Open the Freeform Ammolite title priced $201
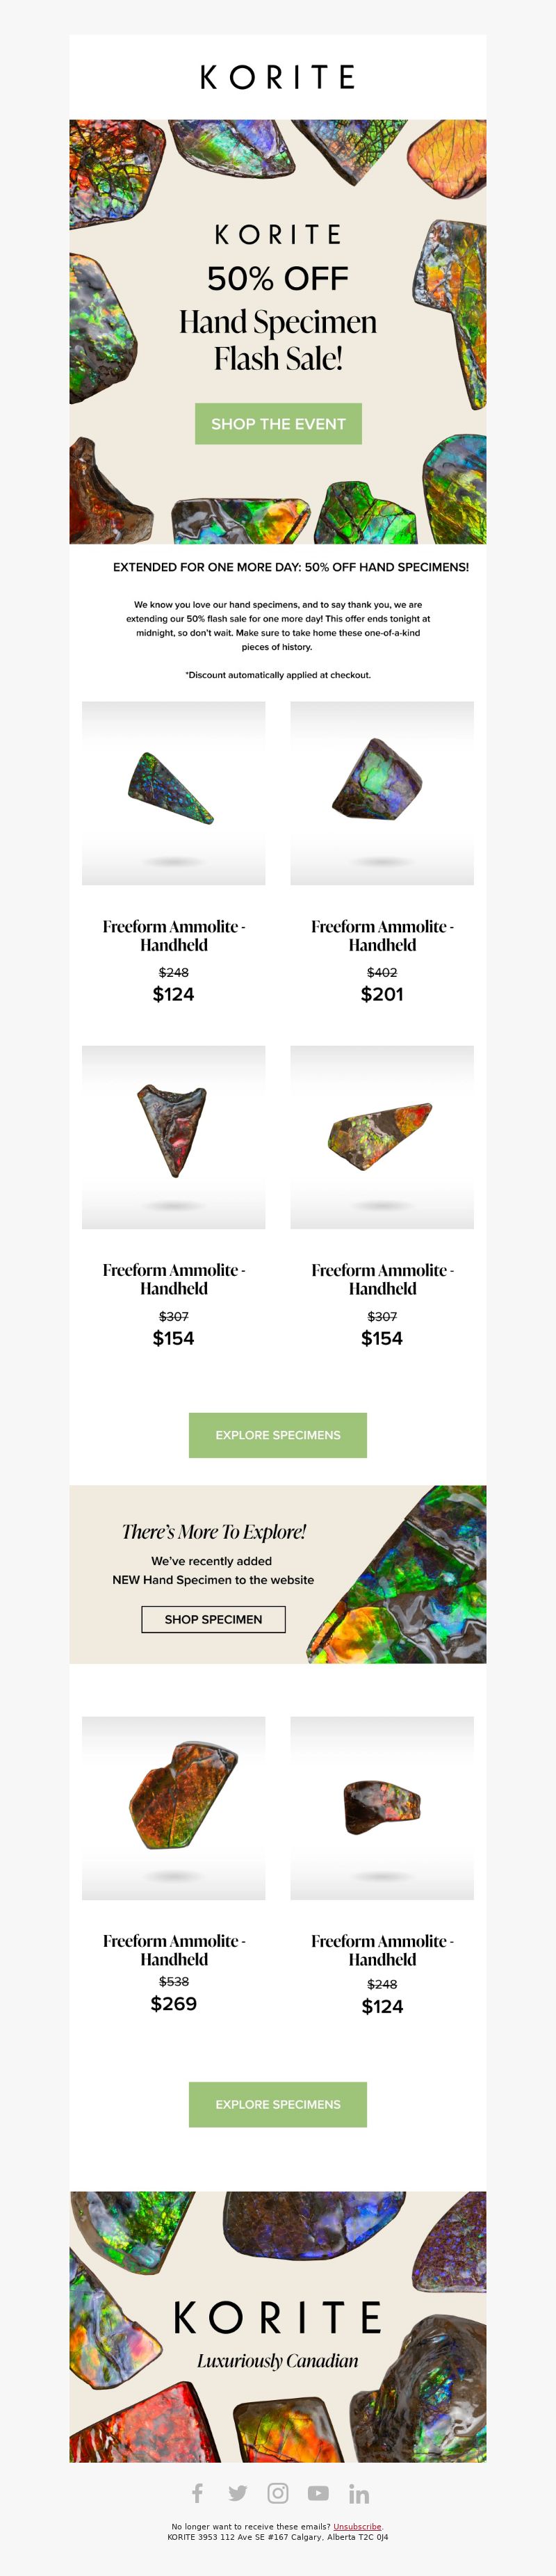The image size is (556, 2576). [x=382, y=936]
